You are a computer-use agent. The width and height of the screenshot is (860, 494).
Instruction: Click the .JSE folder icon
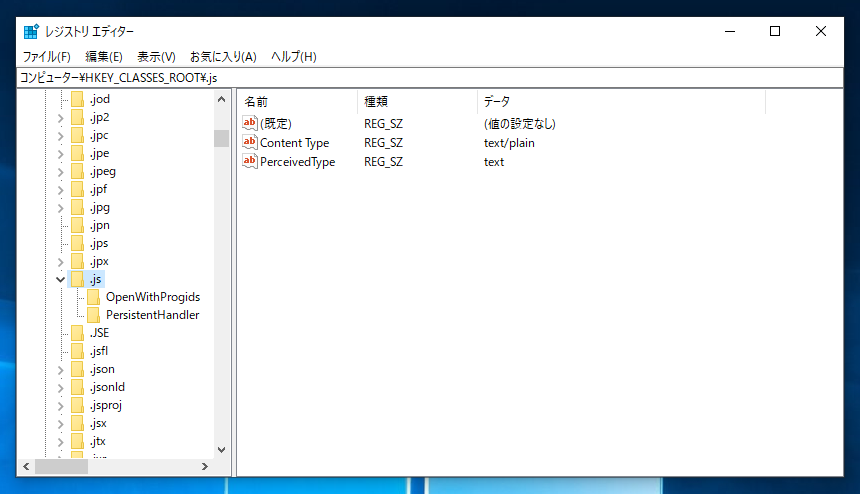point(77,333)
